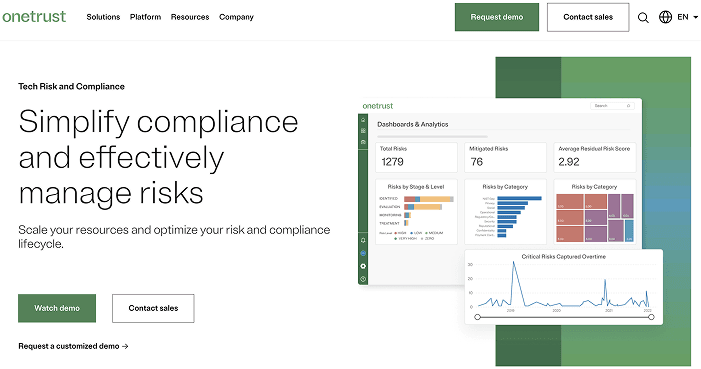Click the Risks by Stage & Level chart
The image size is (701, 369).
(x=416, y=212)
